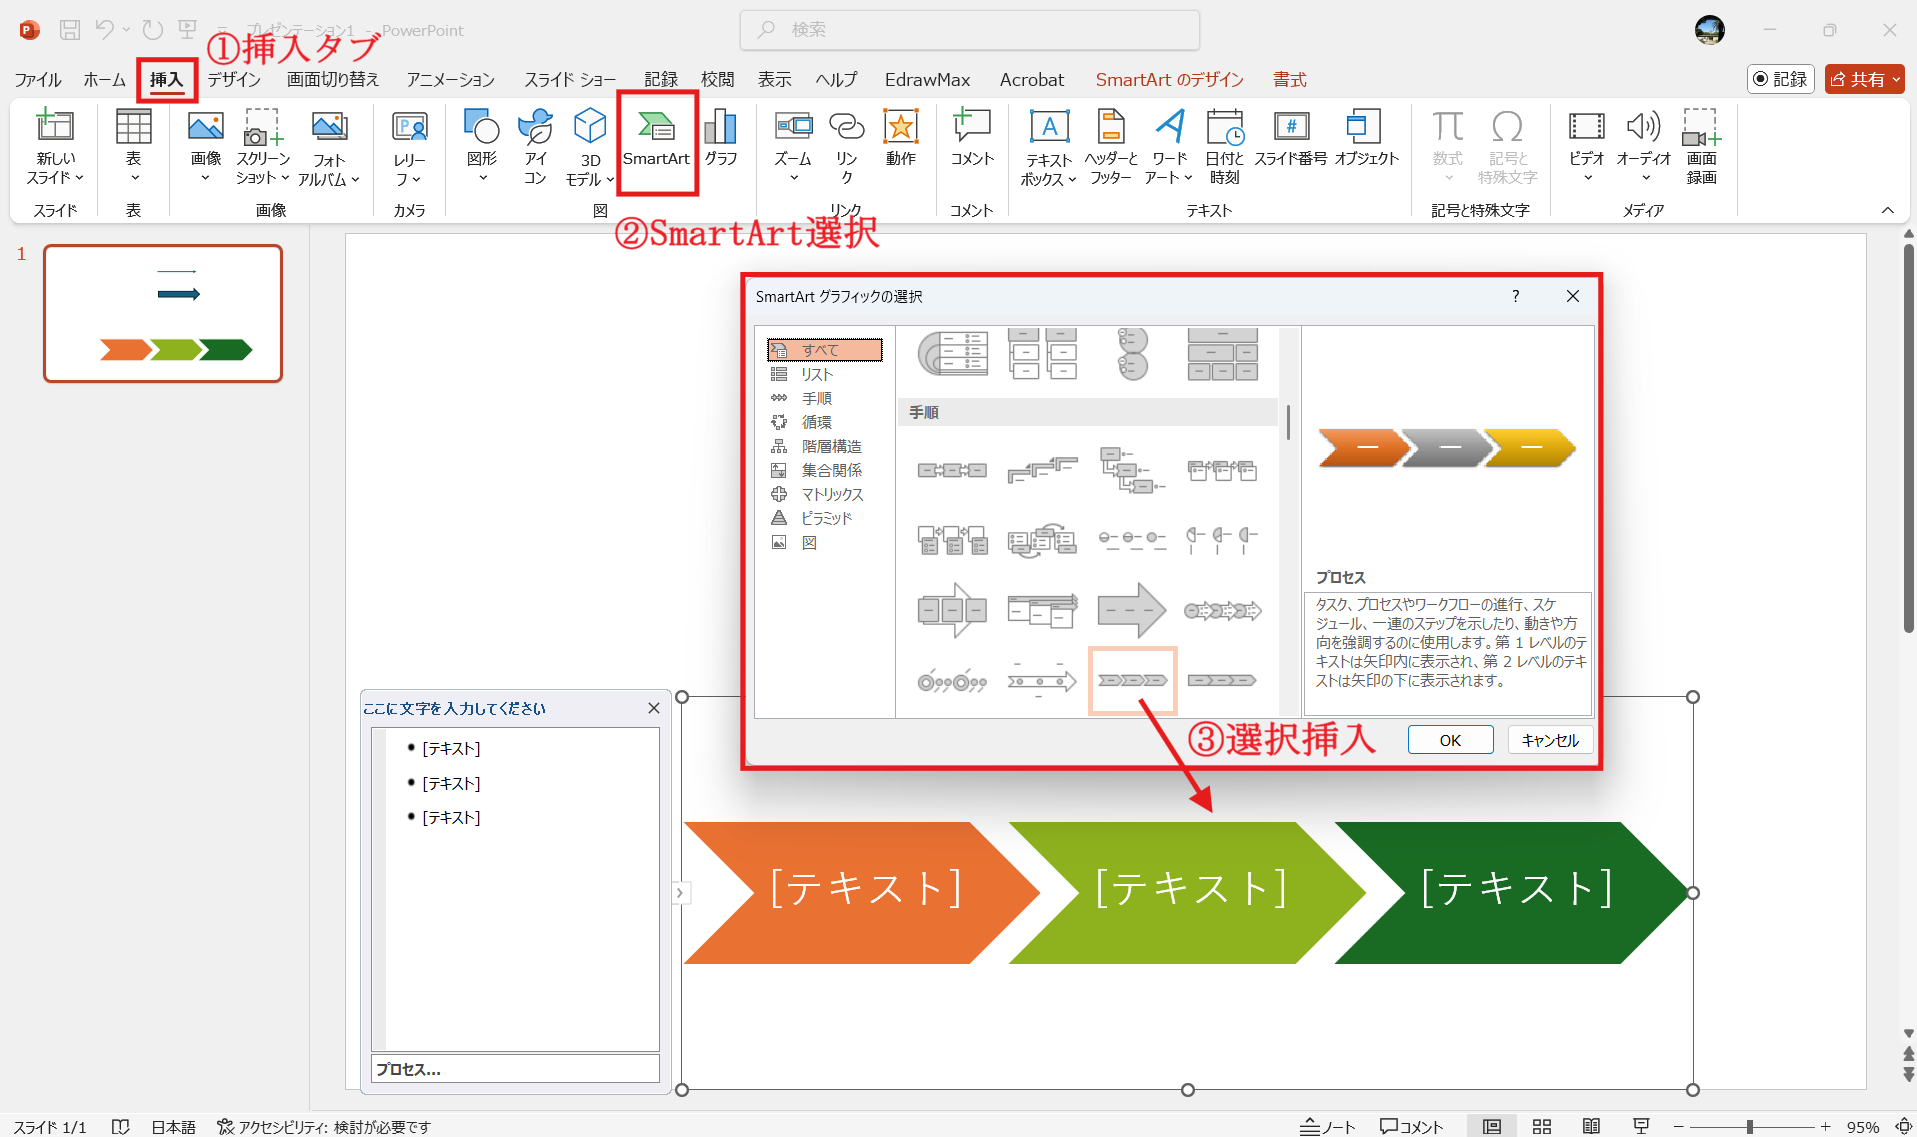
Task: Expand the WordArt dropdown arrow
Action: pos(1188,178)
